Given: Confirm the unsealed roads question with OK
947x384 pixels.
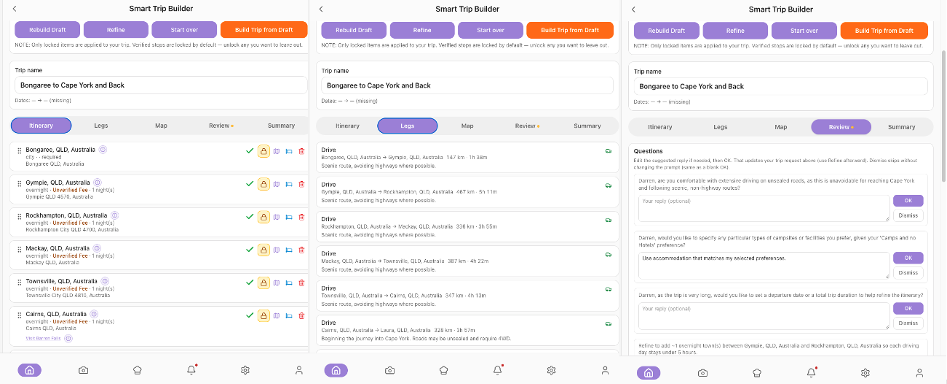Looking at the screenshot, I should pos(908,200).
